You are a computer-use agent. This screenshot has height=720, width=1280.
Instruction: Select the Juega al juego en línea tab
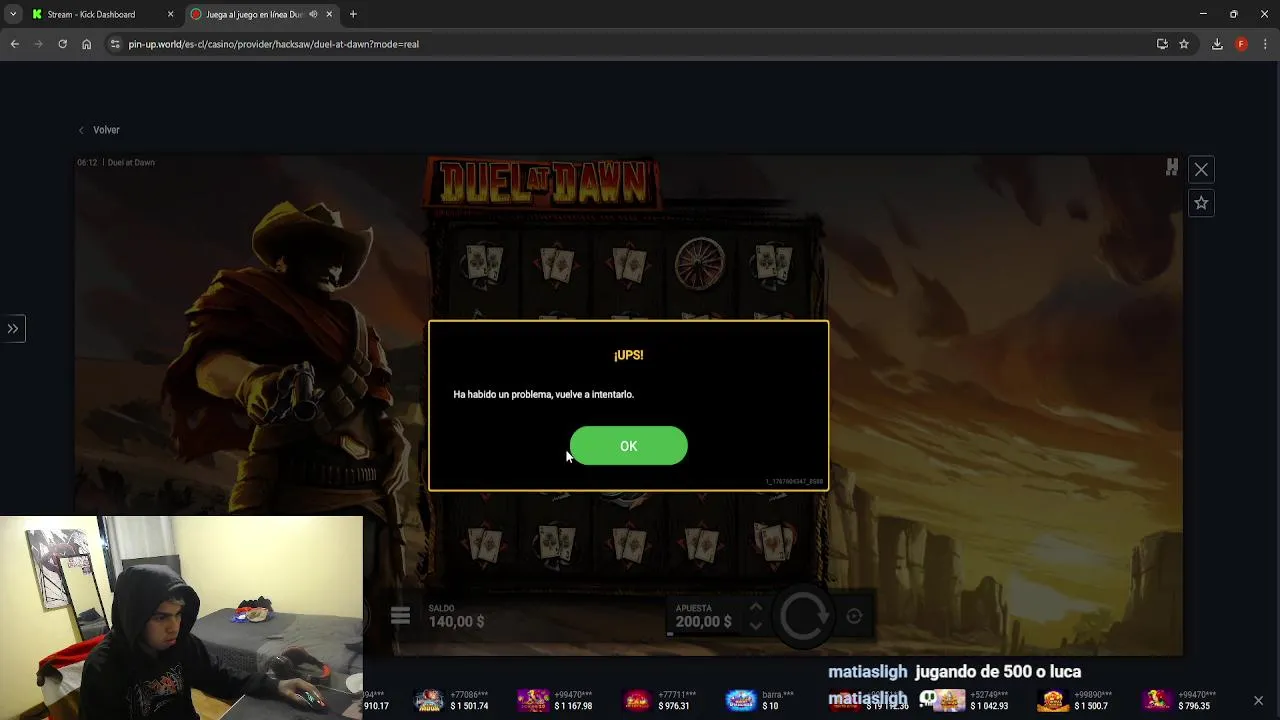pos(255,15)
